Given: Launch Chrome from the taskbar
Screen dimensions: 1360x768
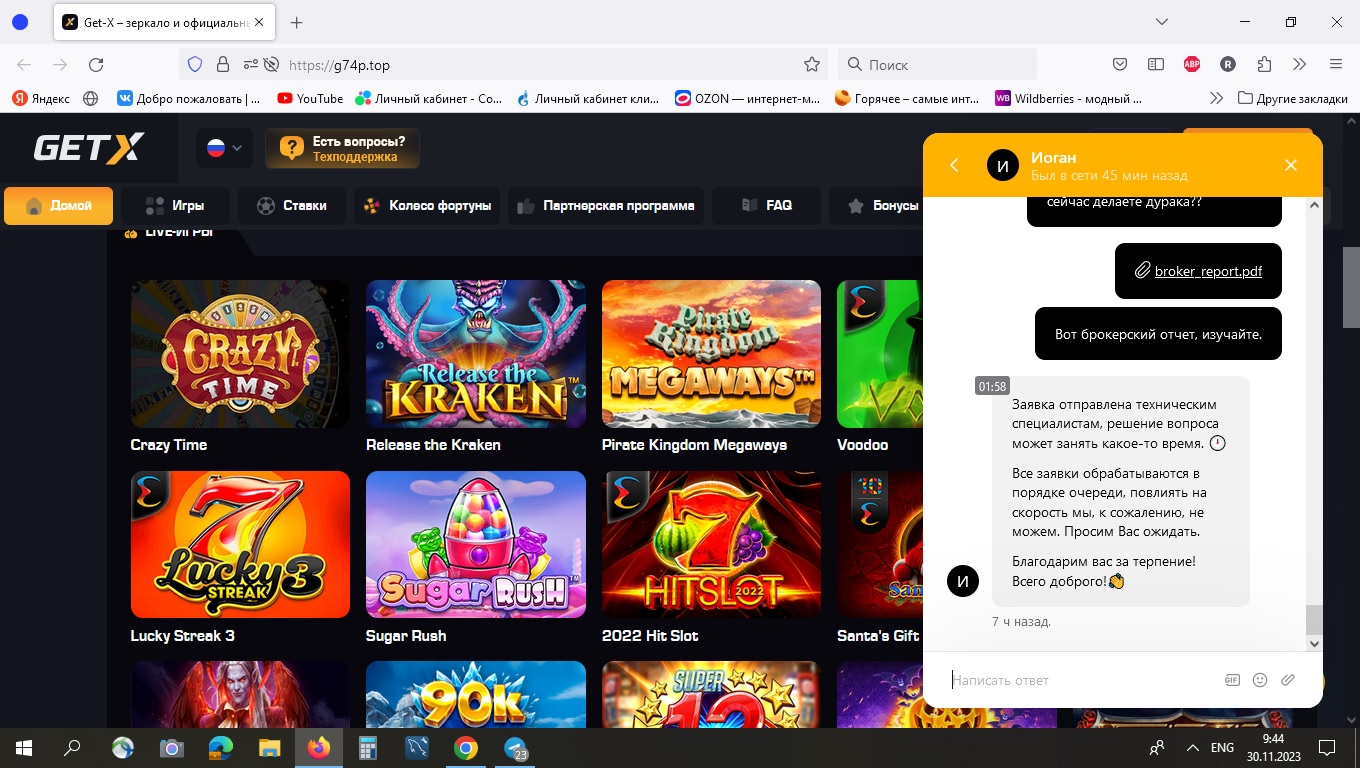Looking at the screenshot, I should 466,748.
